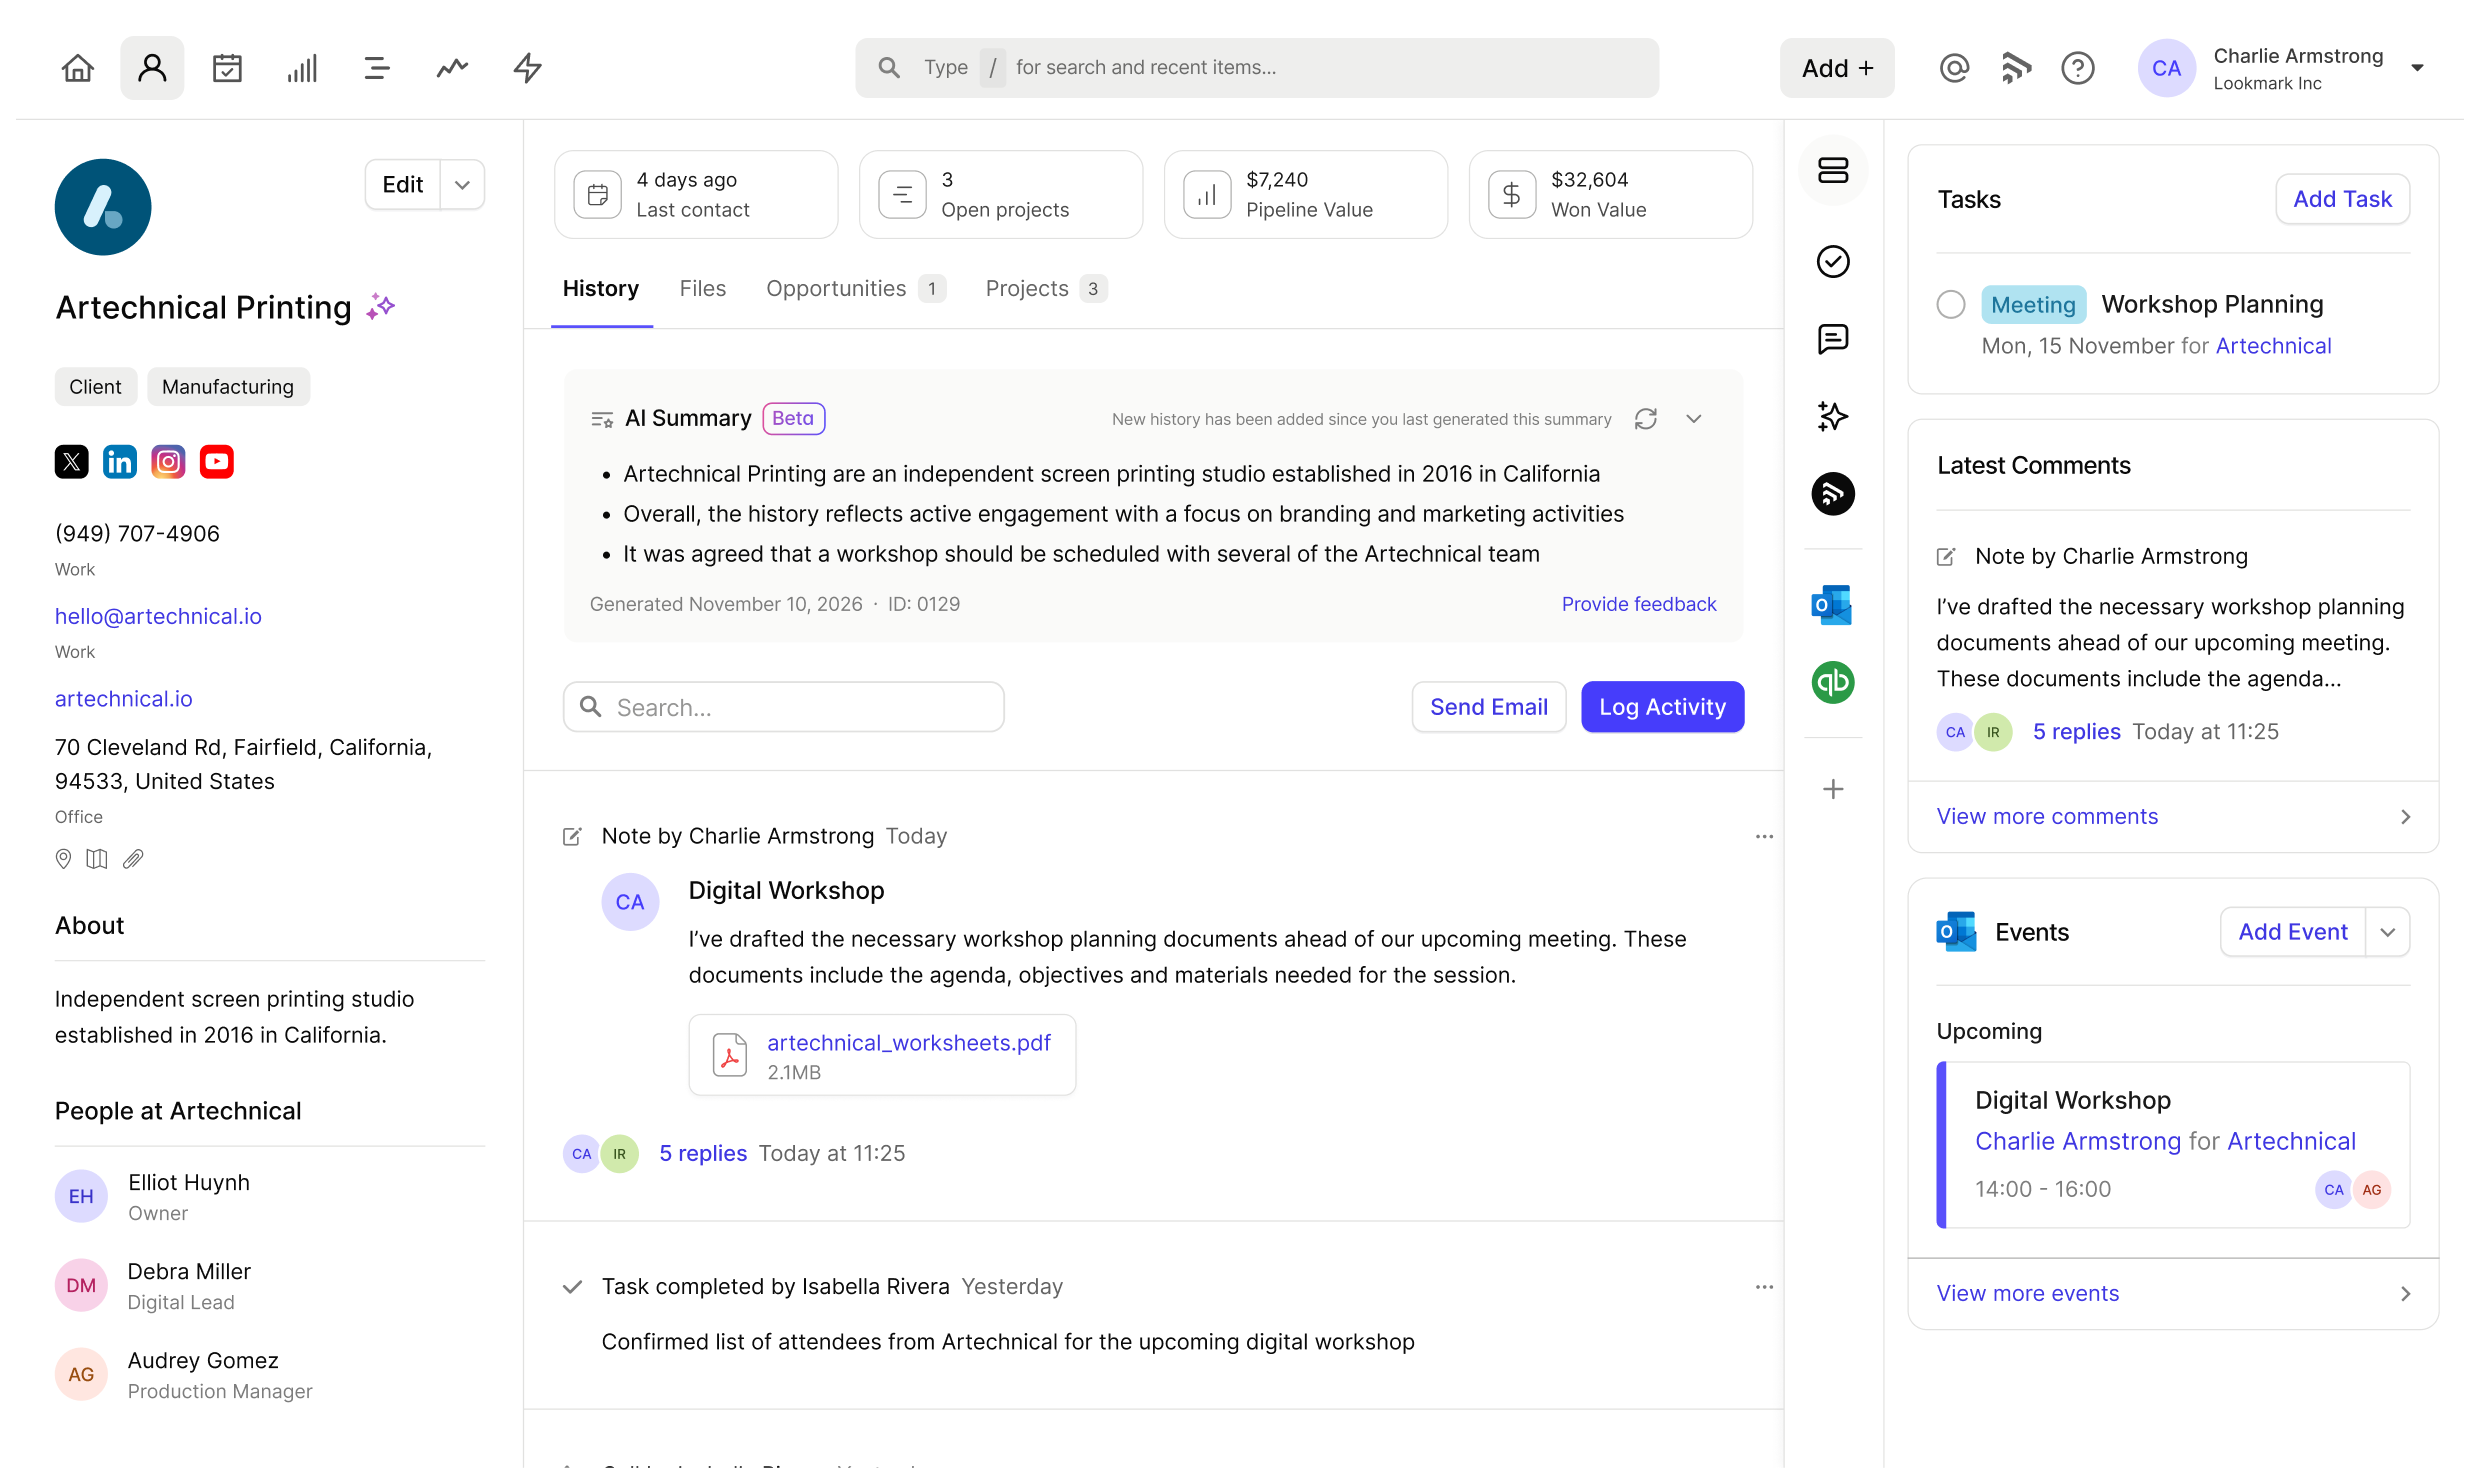Open the Contacts section in top navigation
This screenshot has height=1484, width=2480.
tap(151, 67)
